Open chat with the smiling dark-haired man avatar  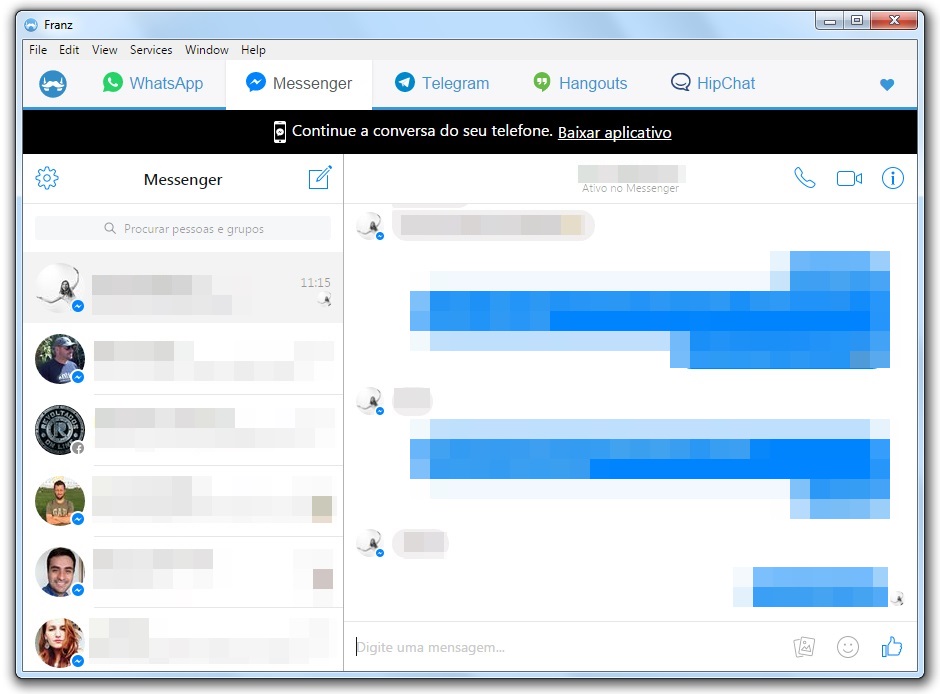click(x=183, y=572)
